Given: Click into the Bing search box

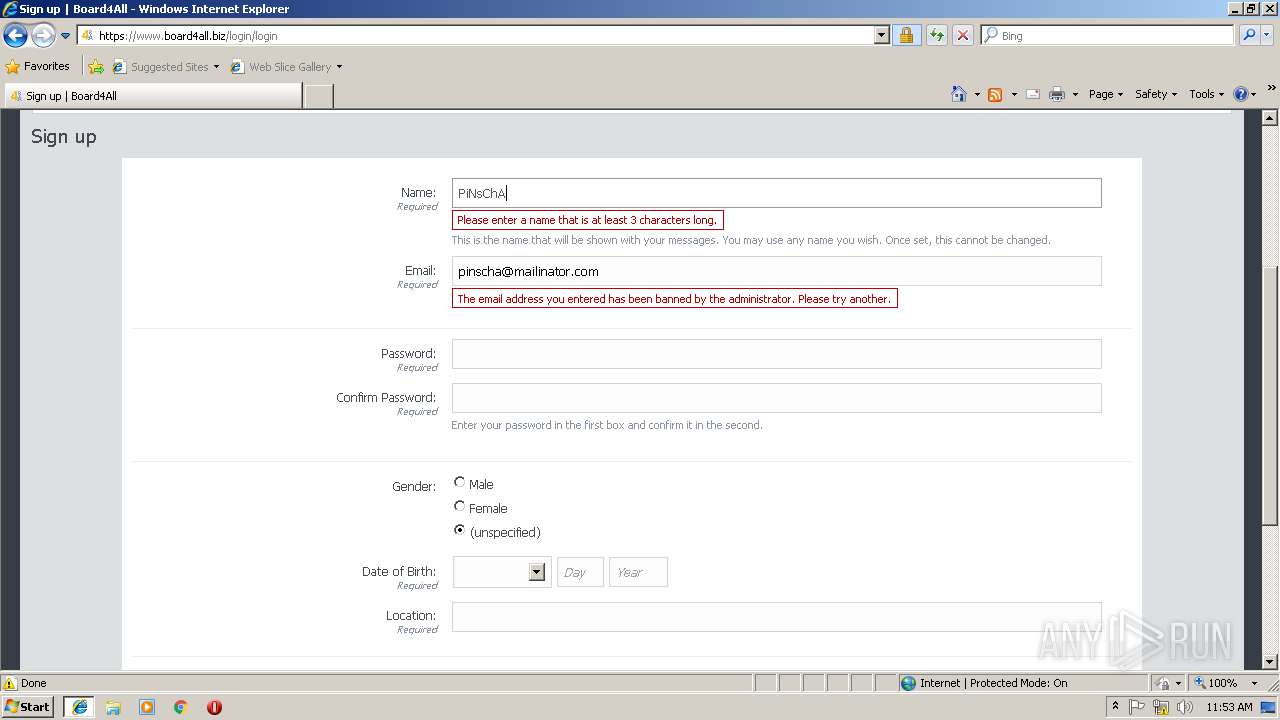Looking at the screenshot, I should tap(1107, 36).
